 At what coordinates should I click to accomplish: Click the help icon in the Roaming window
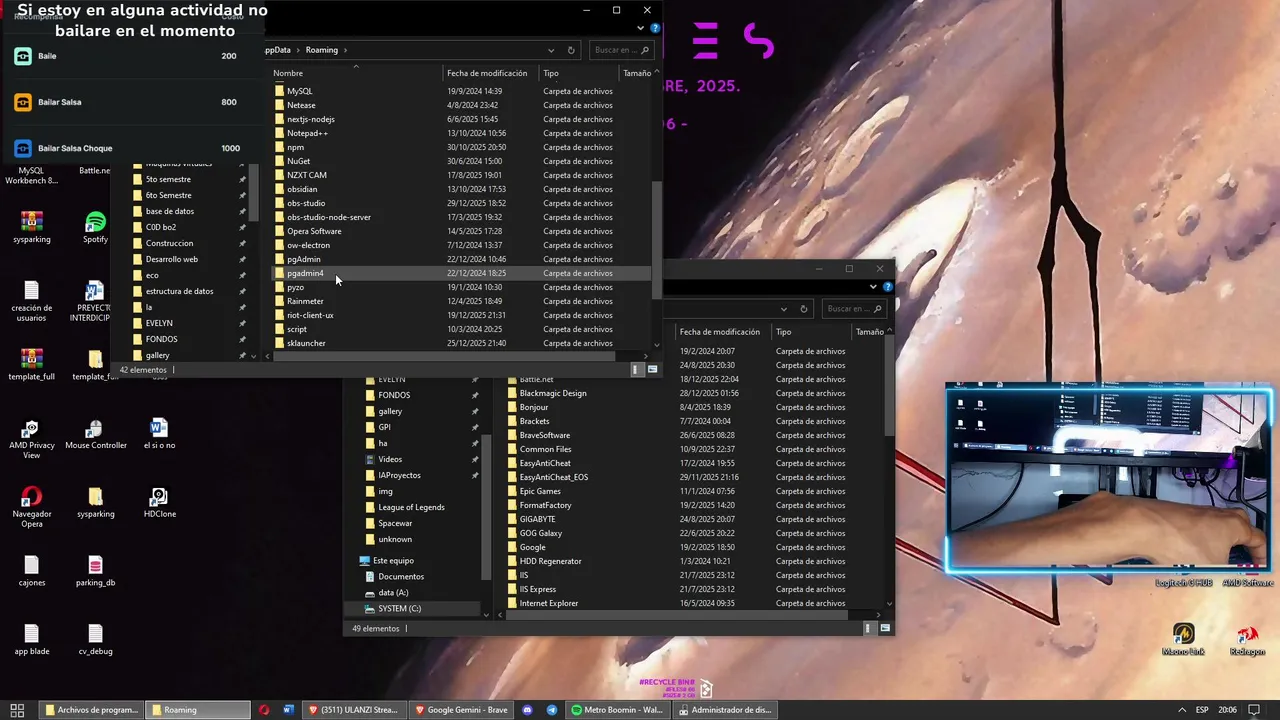(655, 29)
